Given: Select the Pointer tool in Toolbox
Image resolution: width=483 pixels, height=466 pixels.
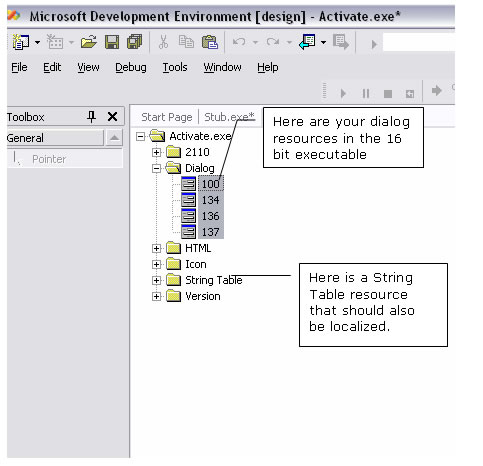Looking at the screenshot, I should (x=49, y=159).
